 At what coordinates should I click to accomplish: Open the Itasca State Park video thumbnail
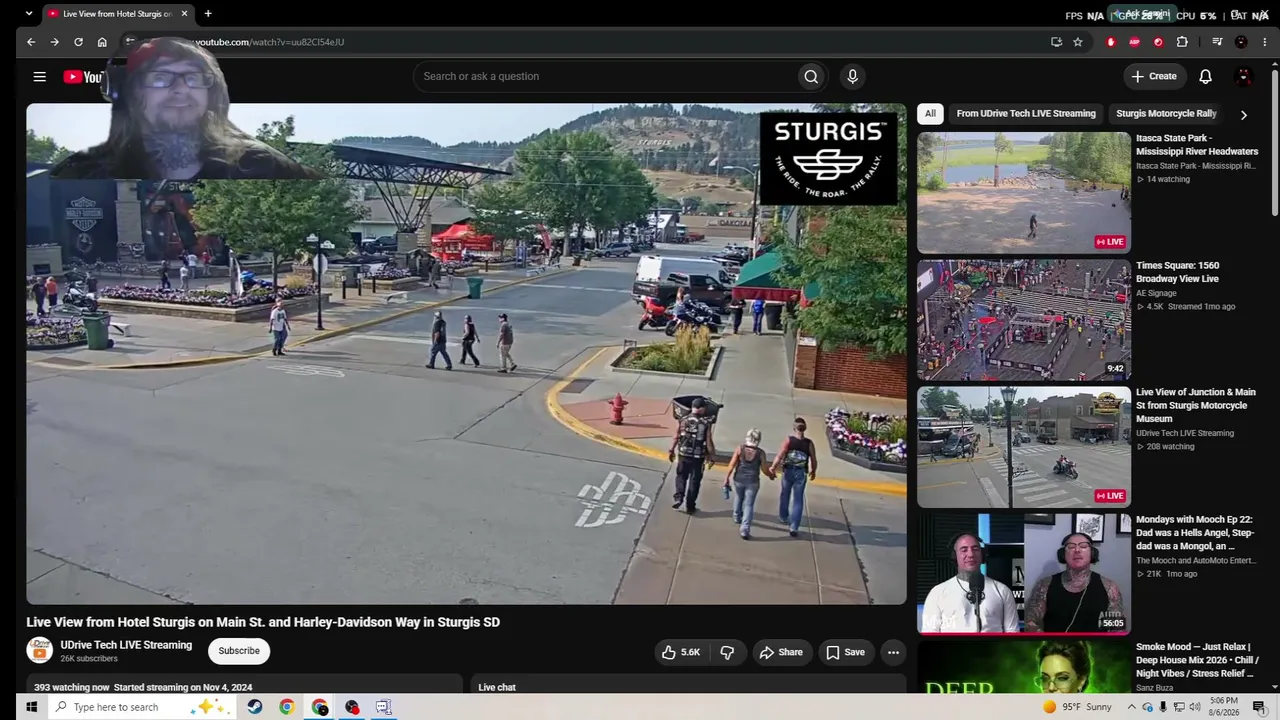1024,192
